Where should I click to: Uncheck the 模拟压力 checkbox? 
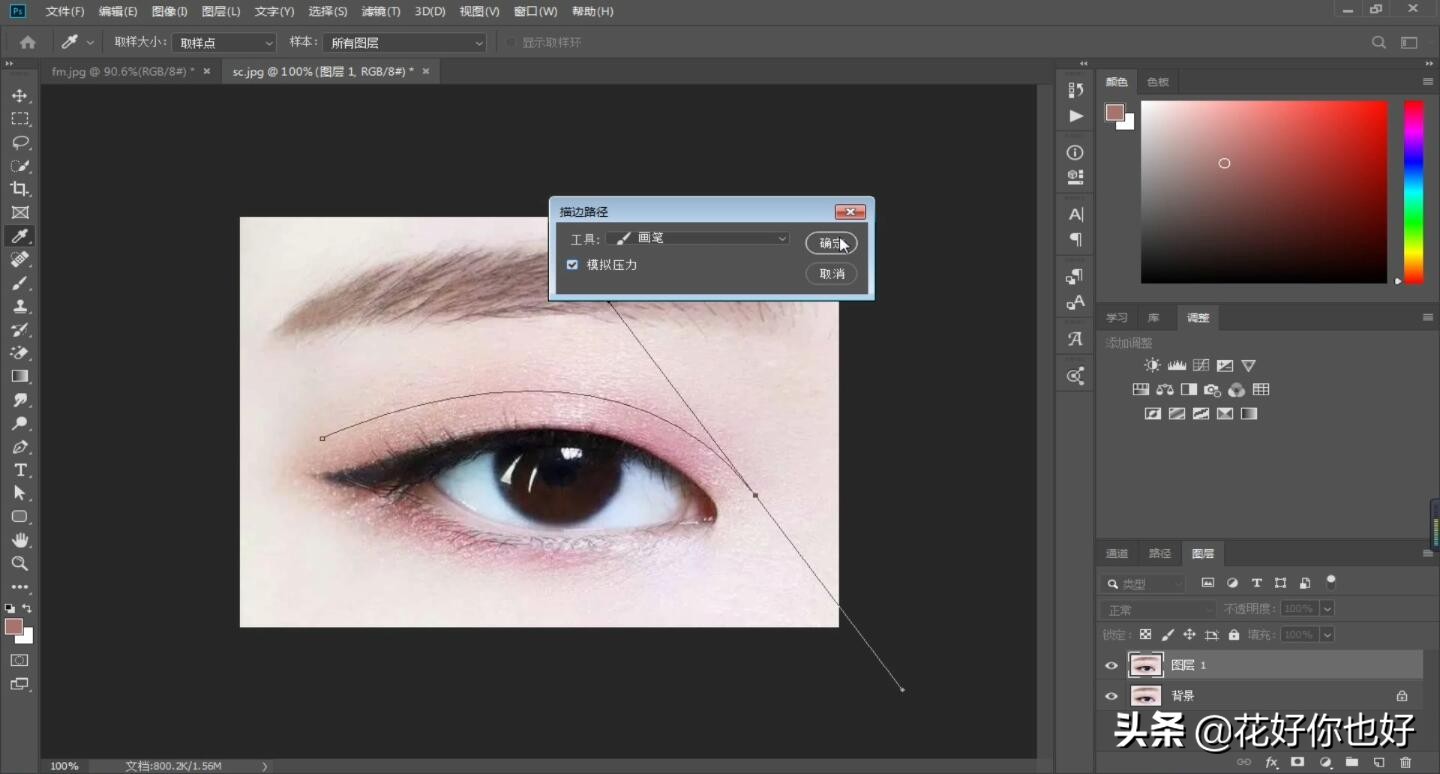click(x=572, y=265)
